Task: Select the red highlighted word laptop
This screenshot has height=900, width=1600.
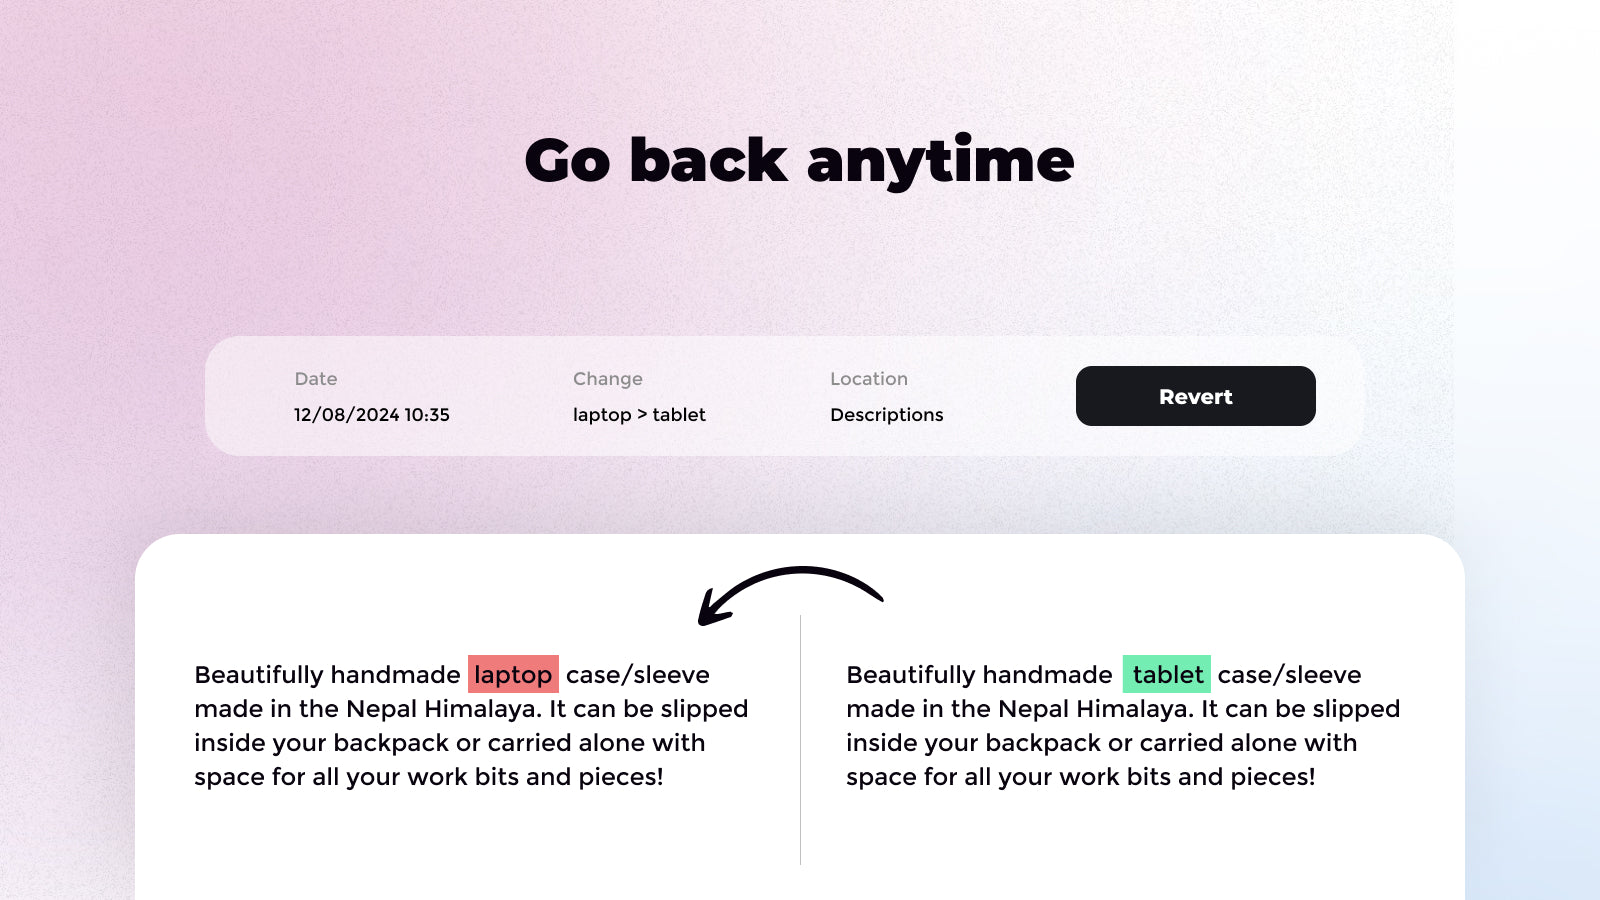Action: (513, 675)
